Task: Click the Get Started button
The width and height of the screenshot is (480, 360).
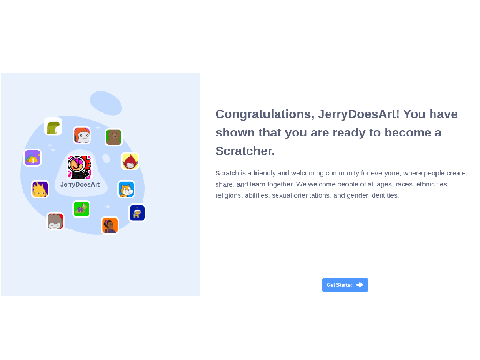Action: 345,285
